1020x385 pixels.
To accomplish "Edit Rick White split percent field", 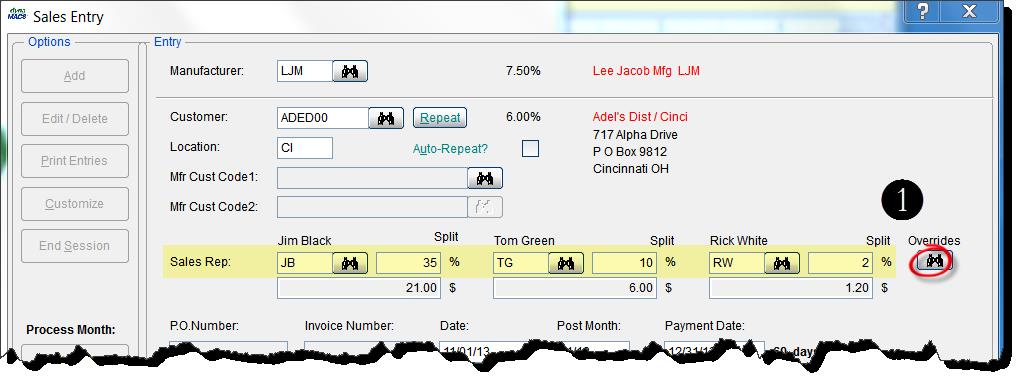I will tap(840, 263).
